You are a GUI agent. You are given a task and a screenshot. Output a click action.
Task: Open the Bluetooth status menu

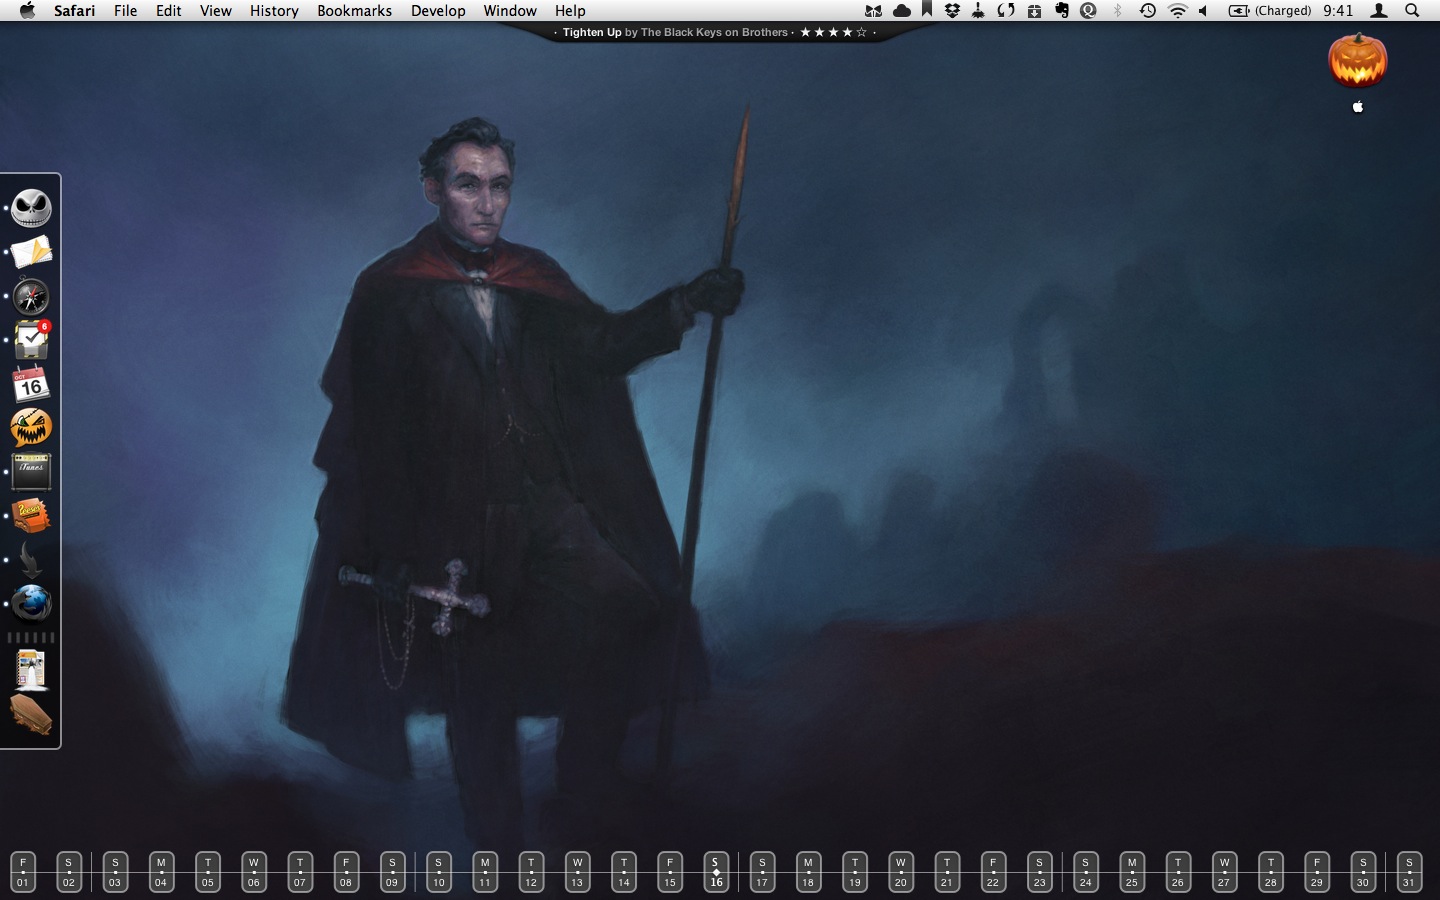(x=1118, y=11)
